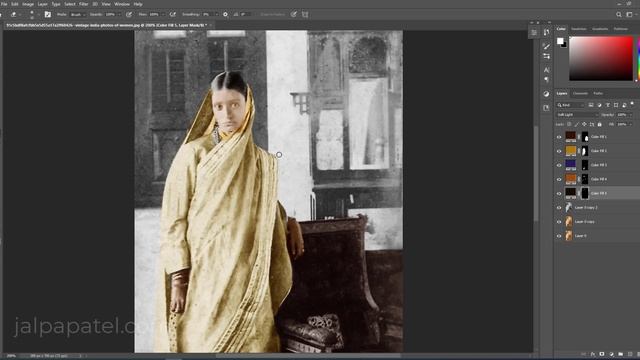Create a new group folder icon
Screen dimensions: 640x360
pyautogui.click(x=620, y=354)
